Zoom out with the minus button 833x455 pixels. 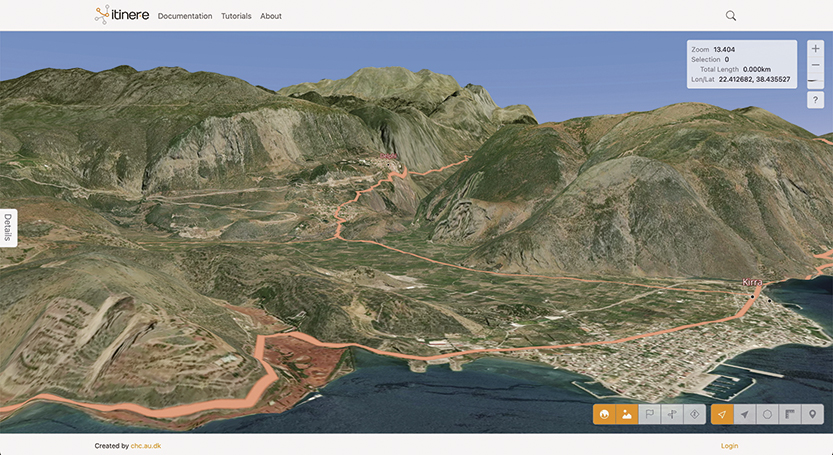tap(815, 66)
